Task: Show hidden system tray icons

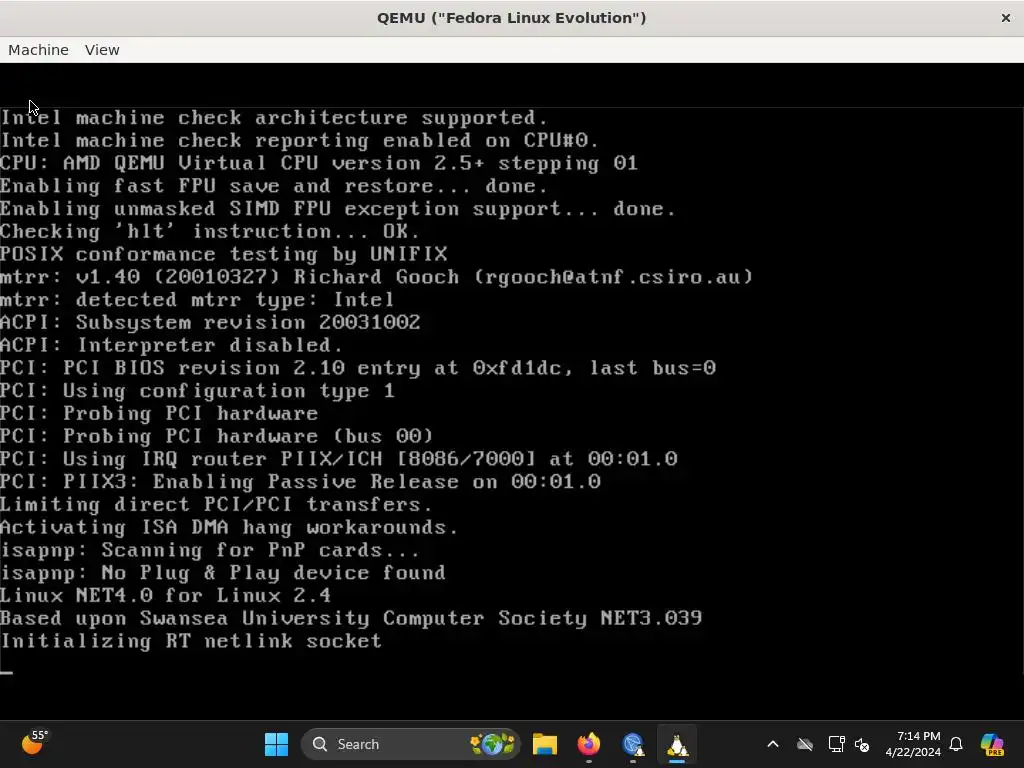Action: [773, 744]
